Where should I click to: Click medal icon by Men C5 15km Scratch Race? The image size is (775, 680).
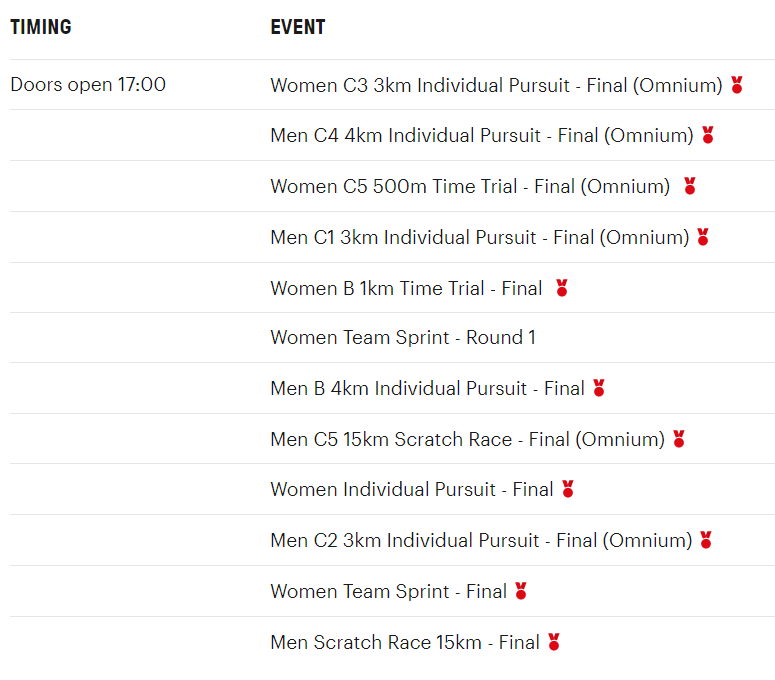tap(679, 439)
